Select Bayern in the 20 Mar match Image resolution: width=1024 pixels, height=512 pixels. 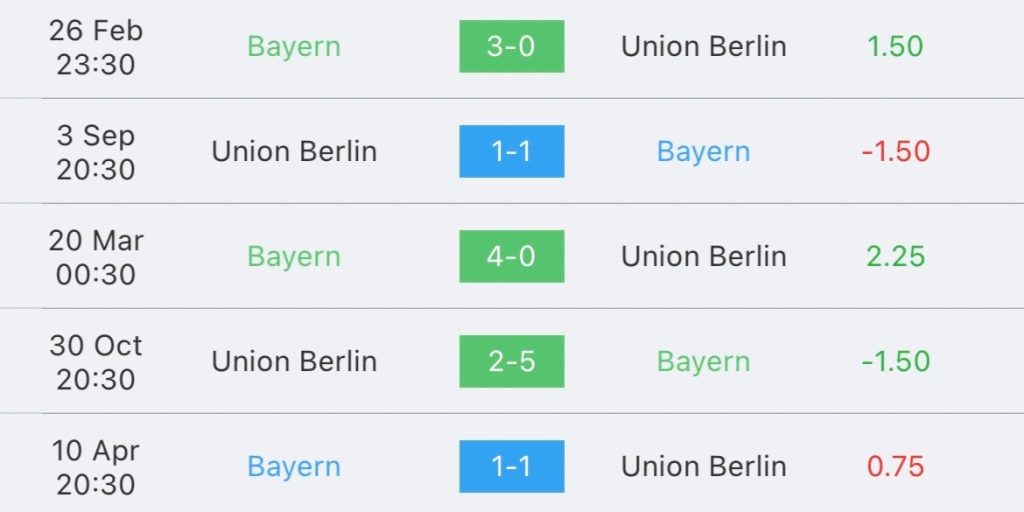pyautogui.click(x=294, y=257)
